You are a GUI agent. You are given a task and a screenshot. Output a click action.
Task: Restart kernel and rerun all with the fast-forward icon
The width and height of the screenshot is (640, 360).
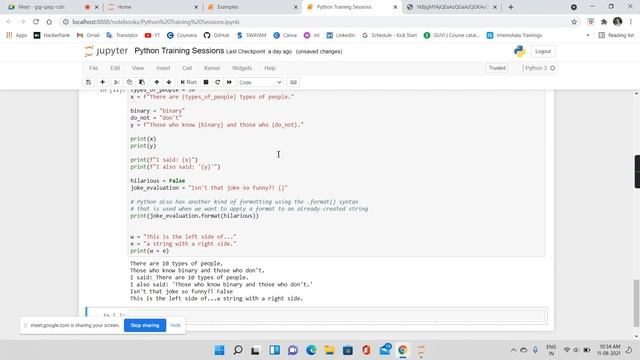[x=229, y=82]
